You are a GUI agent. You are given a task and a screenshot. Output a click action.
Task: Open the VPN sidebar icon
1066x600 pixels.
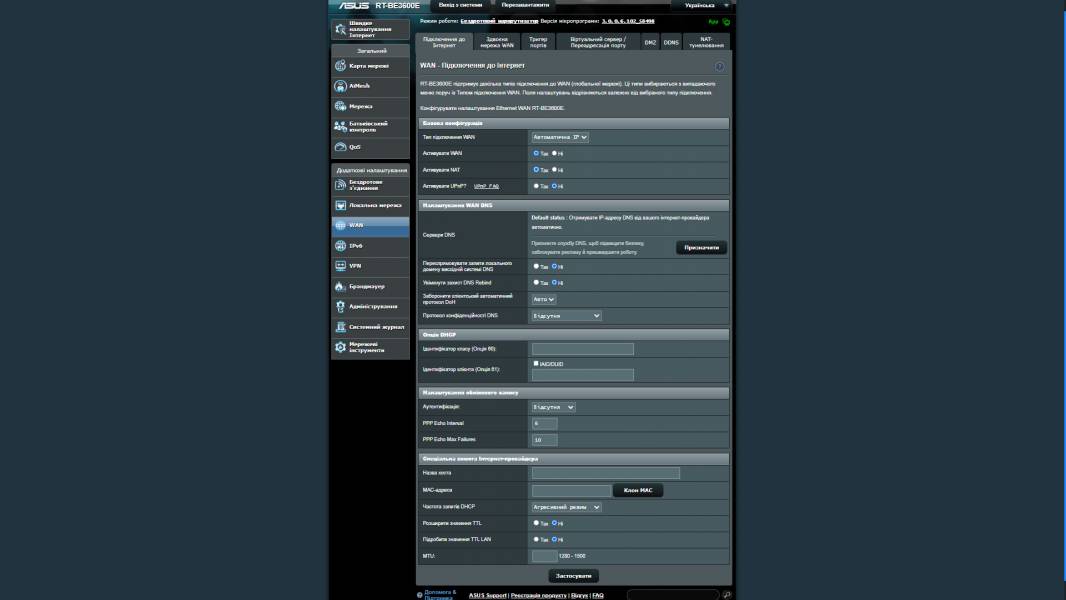coord(341,266)
